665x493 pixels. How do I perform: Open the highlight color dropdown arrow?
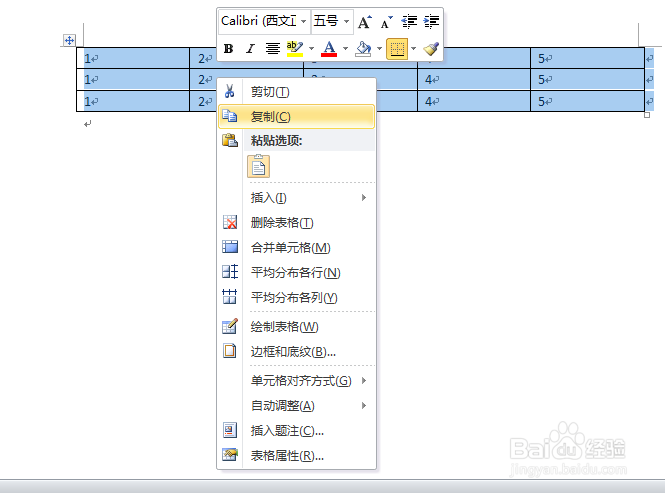(311, 49)
